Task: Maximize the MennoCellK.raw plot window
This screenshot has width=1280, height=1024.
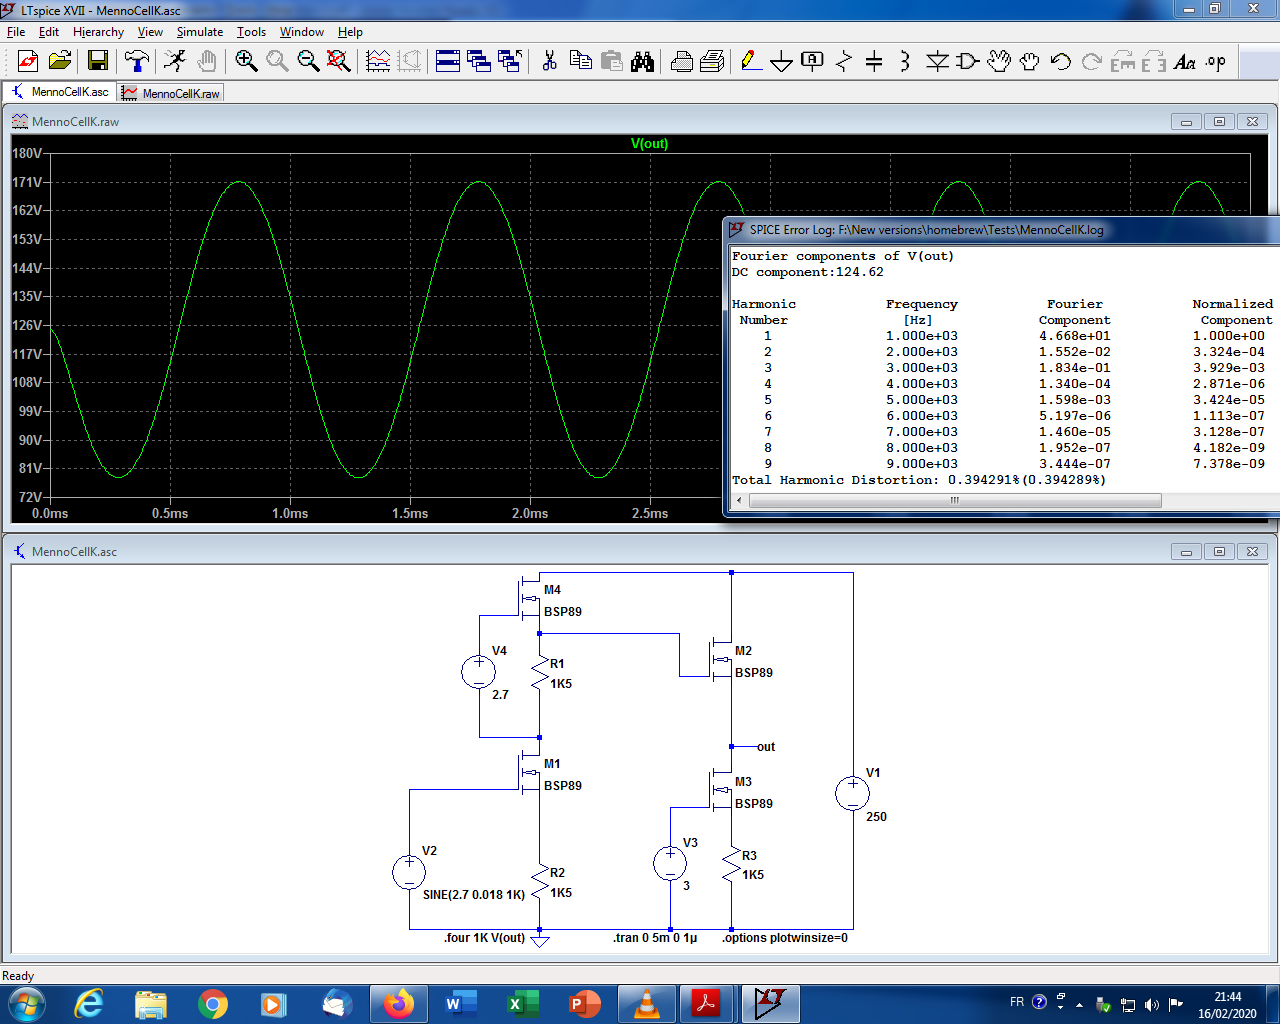Action: (x=1219, y=122)
